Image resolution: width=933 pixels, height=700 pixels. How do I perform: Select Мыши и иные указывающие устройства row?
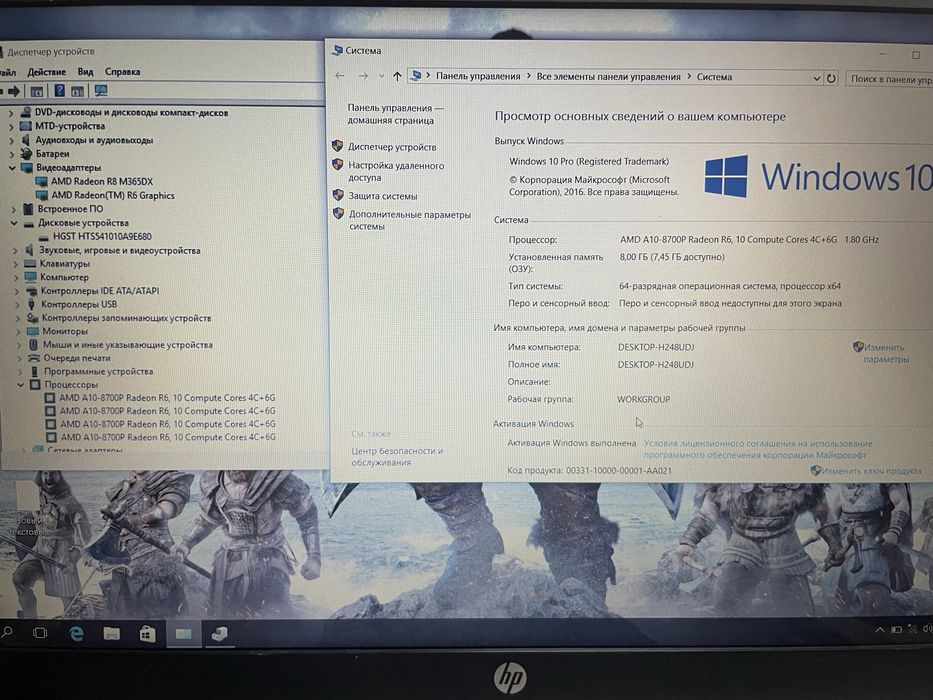coord(127,345)
